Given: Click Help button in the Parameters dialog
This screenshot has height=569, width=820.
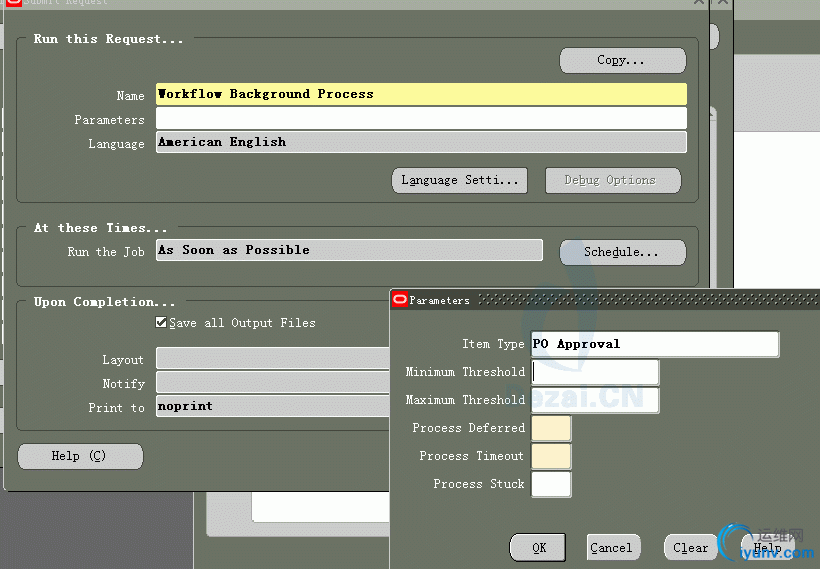Looking at the screenshot, I should click(x=767, y=548).
